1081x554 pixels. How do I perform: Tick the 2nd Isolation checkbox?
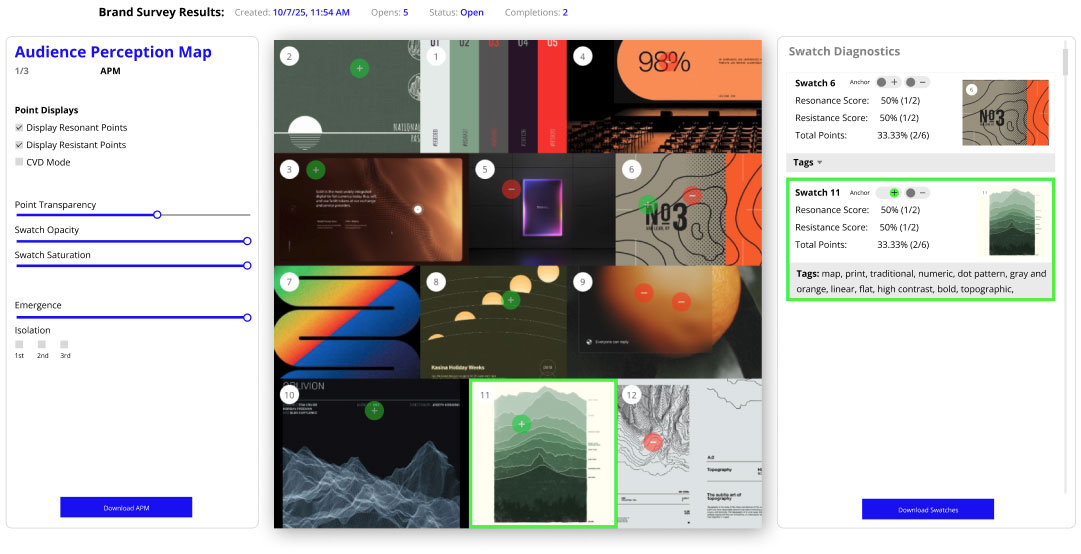(x=42, y=345)
